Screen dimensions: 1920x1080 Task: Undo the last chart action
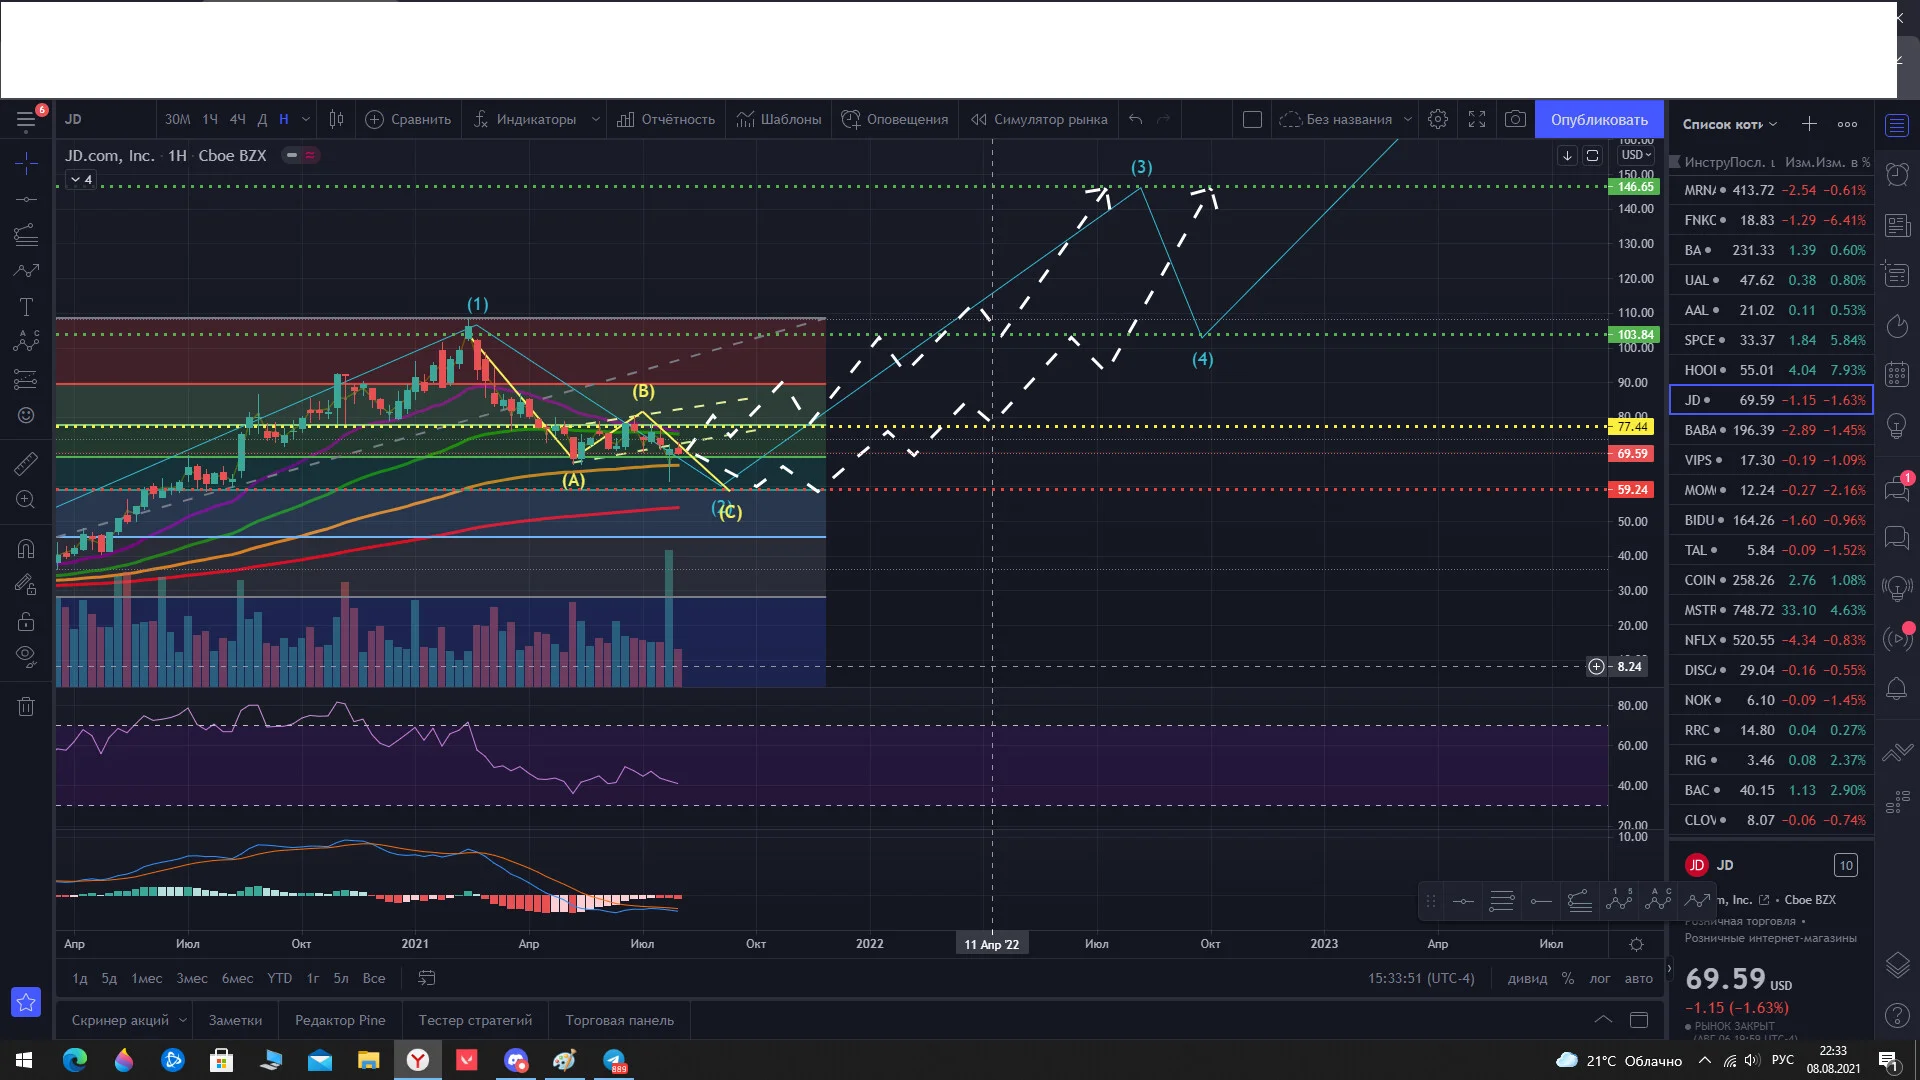(x=1136, y=119)
